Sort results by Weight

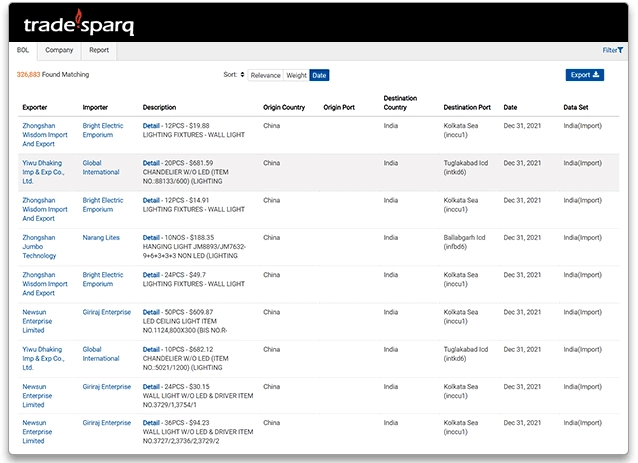point(296,75)
